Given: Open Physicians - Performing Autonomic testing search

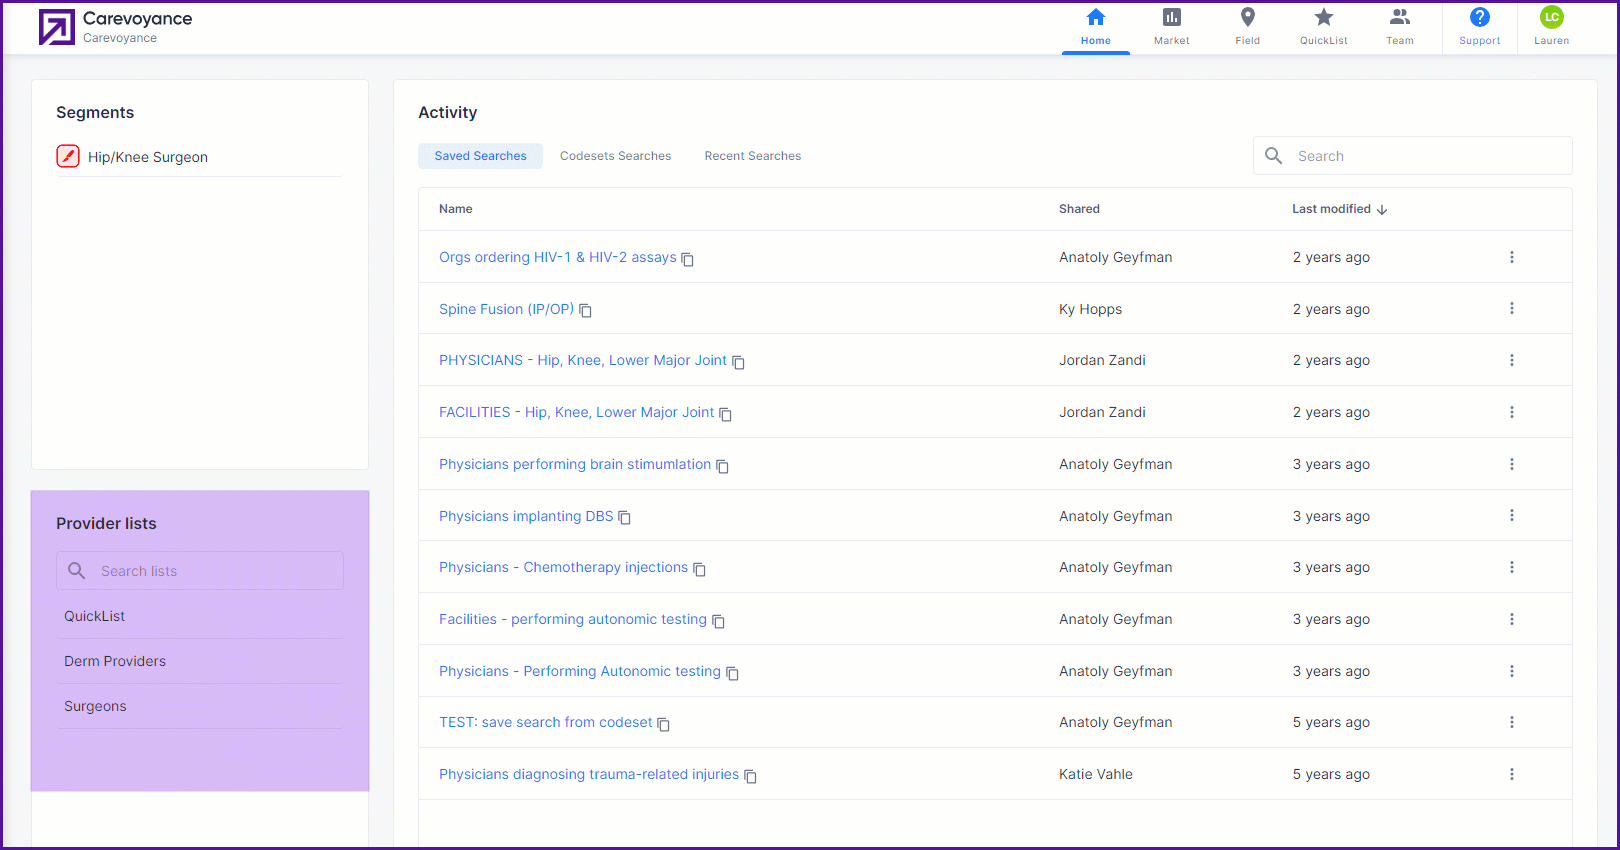Looking at the screenshot, I should pyautogui.click(x=580, y=671).
